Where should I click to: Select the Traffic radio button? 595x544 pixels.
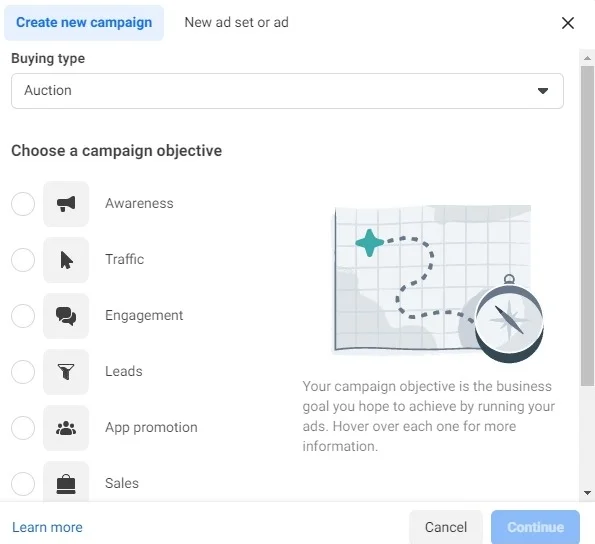[23, 260]
